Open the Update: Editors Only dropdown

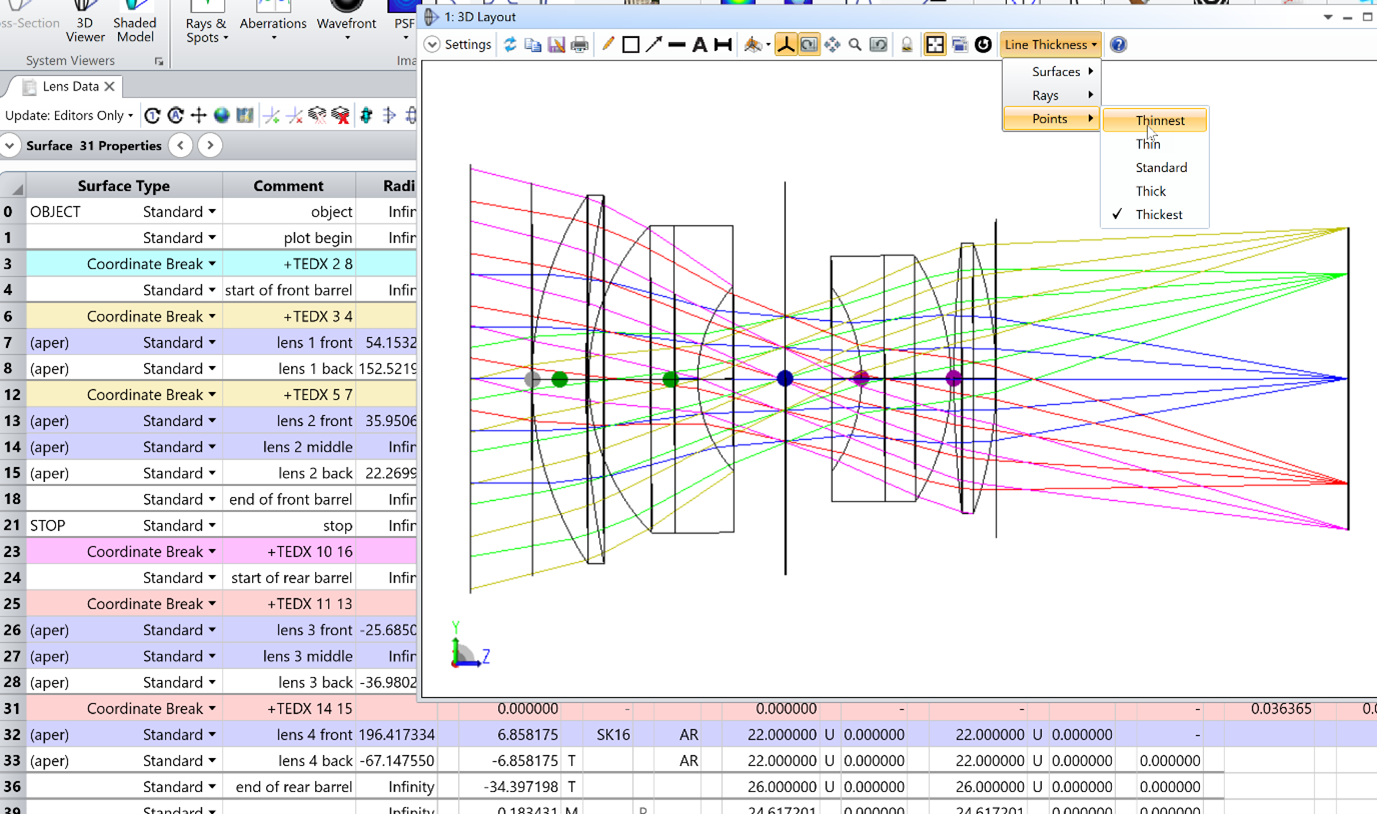tap(69, 116)
